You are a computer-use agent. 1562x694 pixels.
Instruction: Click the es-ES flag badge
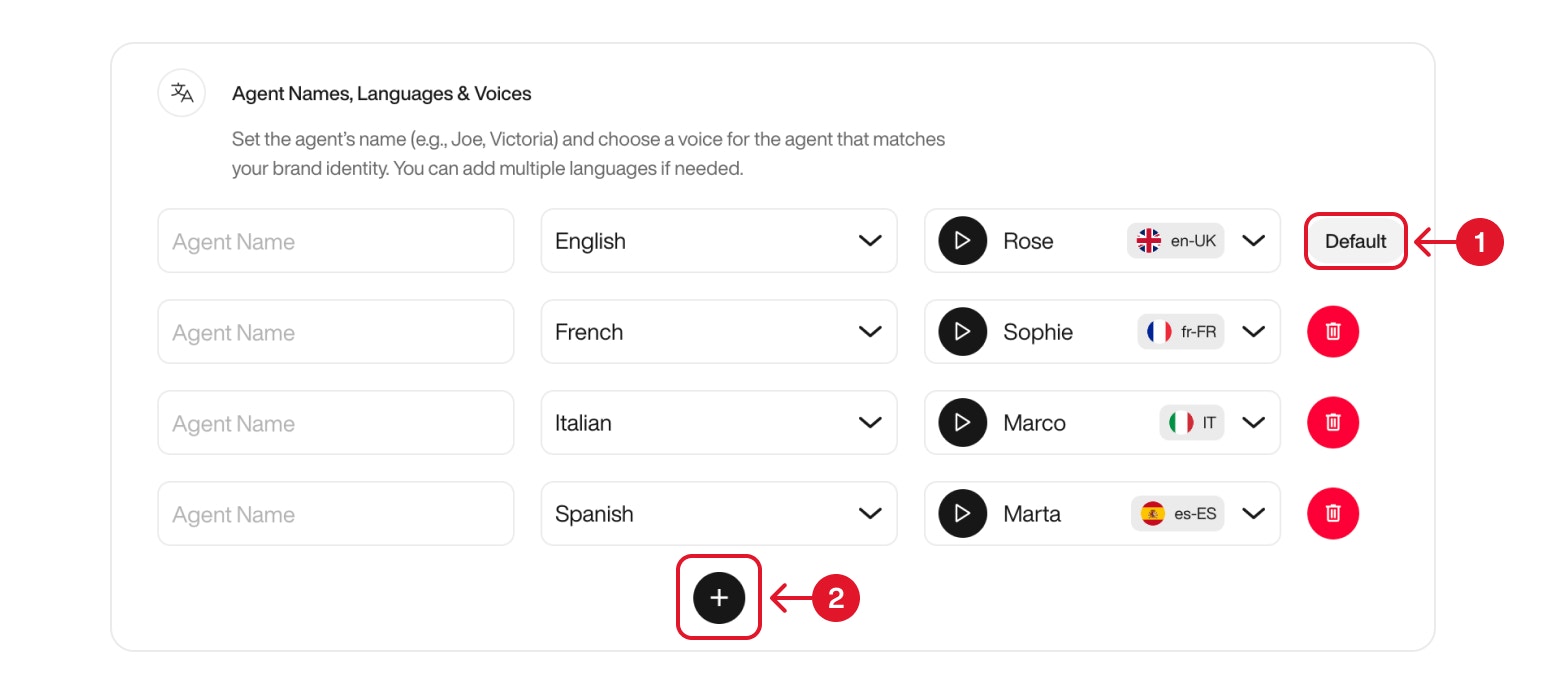[x=1177, y=513]
